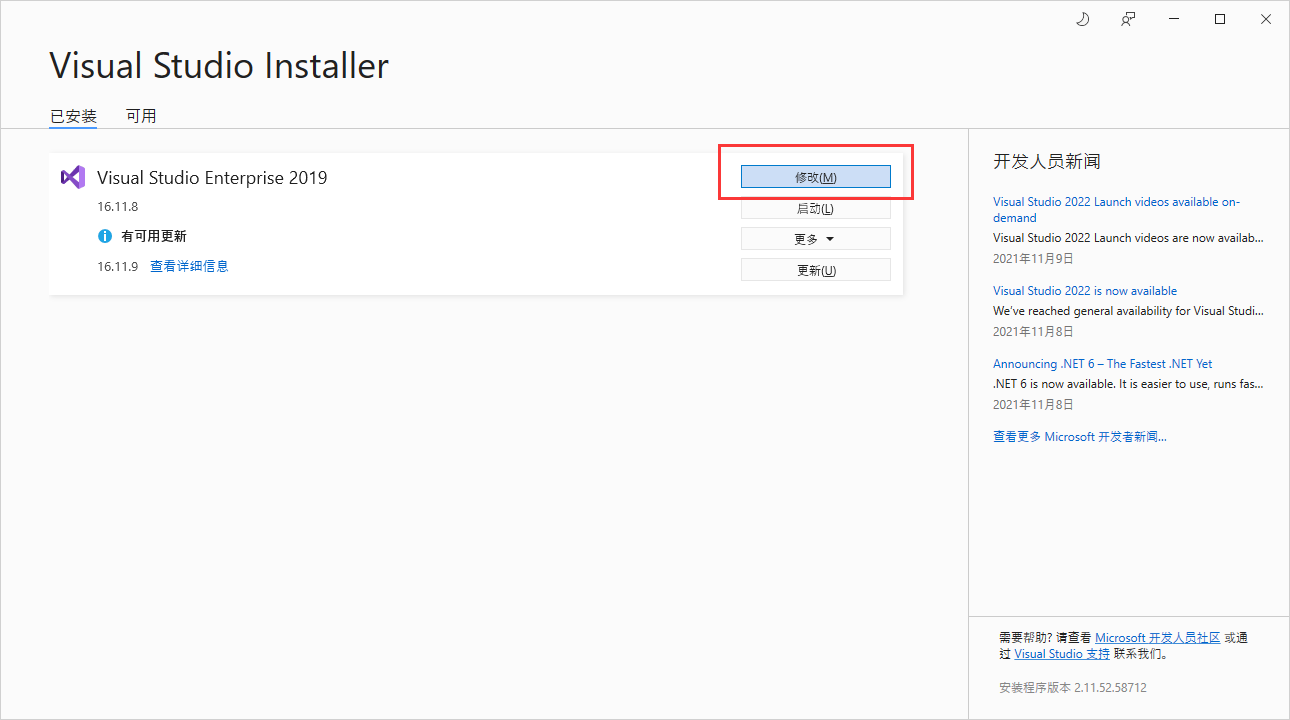Minimize the installer window
Image resolution: width=1290 pixels, height=720 pixels.
click(1174, 19)
